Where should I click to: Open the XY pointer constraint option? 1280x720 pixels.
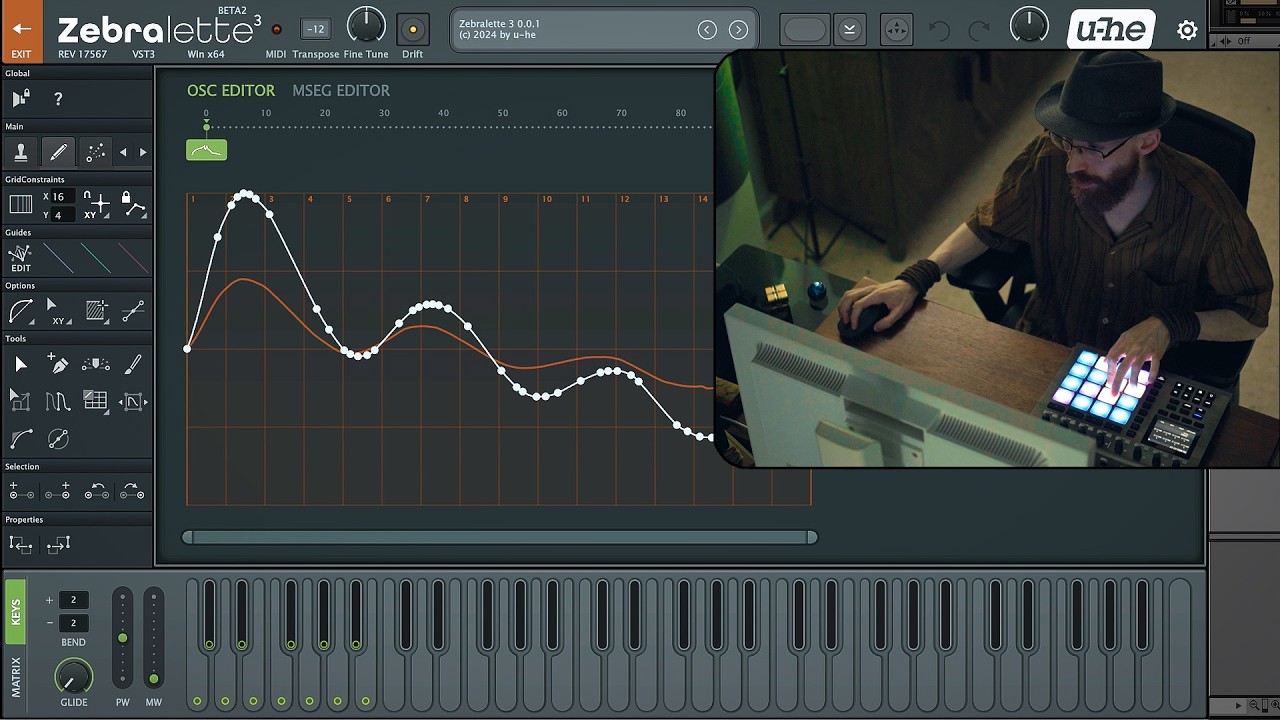tap(58, 311)
